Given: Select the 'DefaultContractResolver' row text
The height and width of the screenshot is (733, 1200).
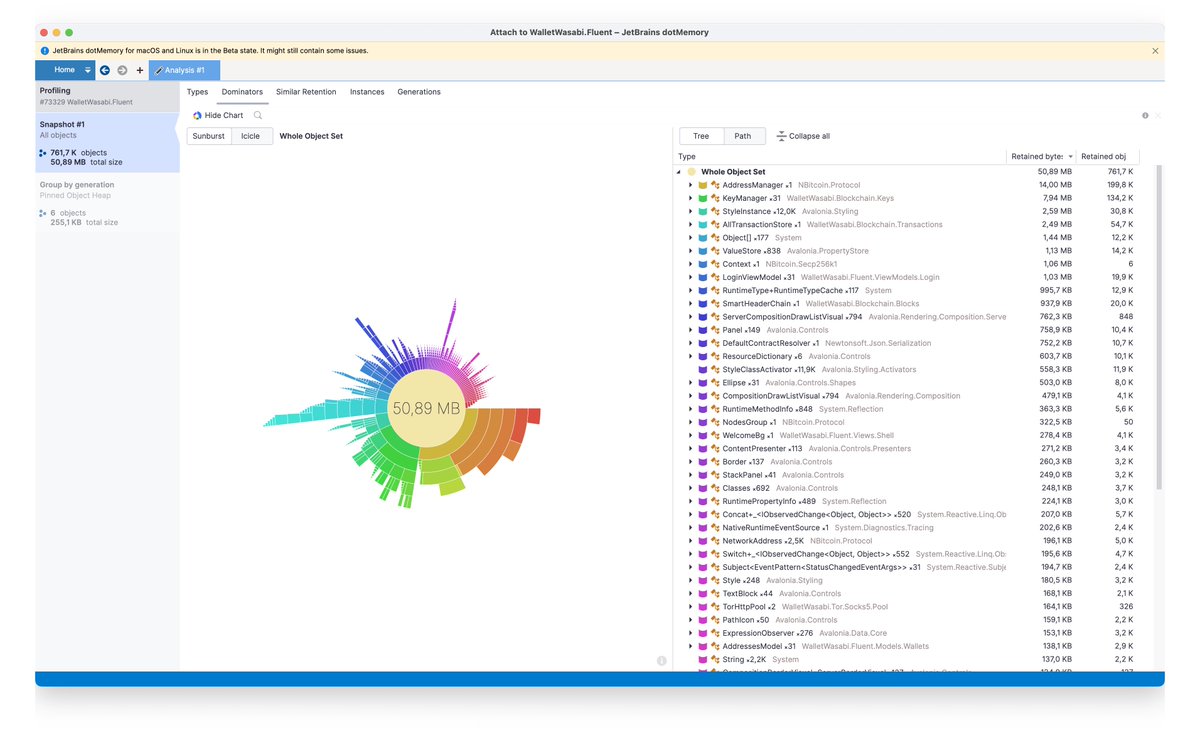Looking at the screenshot, I should pyautogui.click(x=767, y=343).
